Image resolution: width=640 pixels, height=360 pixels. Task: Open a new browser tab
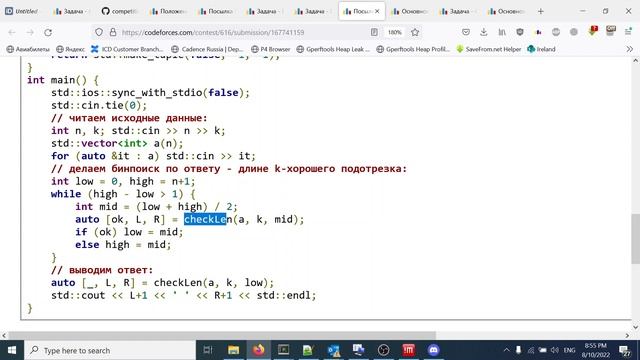tap(541, 11)
